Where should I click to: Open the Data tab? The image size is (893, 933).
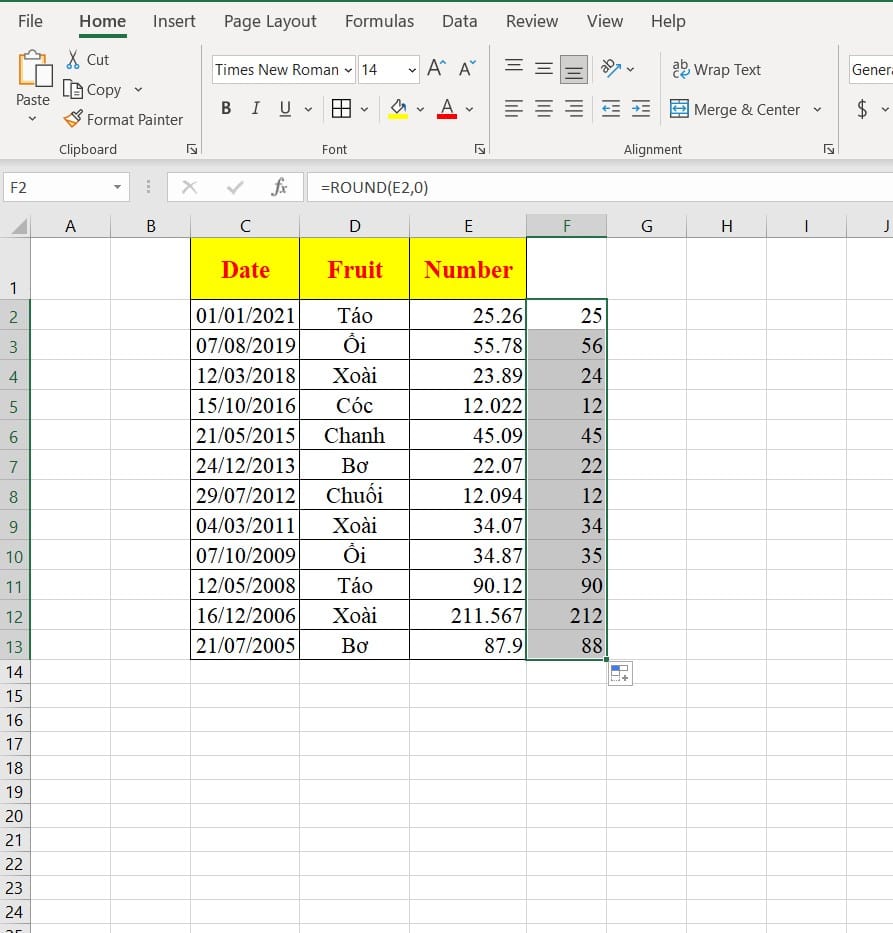point(459,21)
